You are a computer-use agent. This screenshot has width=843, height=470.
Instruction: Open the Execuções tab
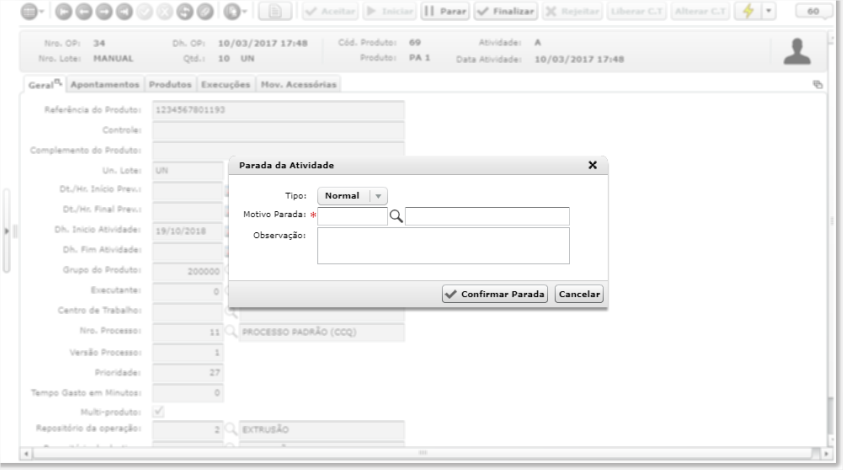point(225,84)
